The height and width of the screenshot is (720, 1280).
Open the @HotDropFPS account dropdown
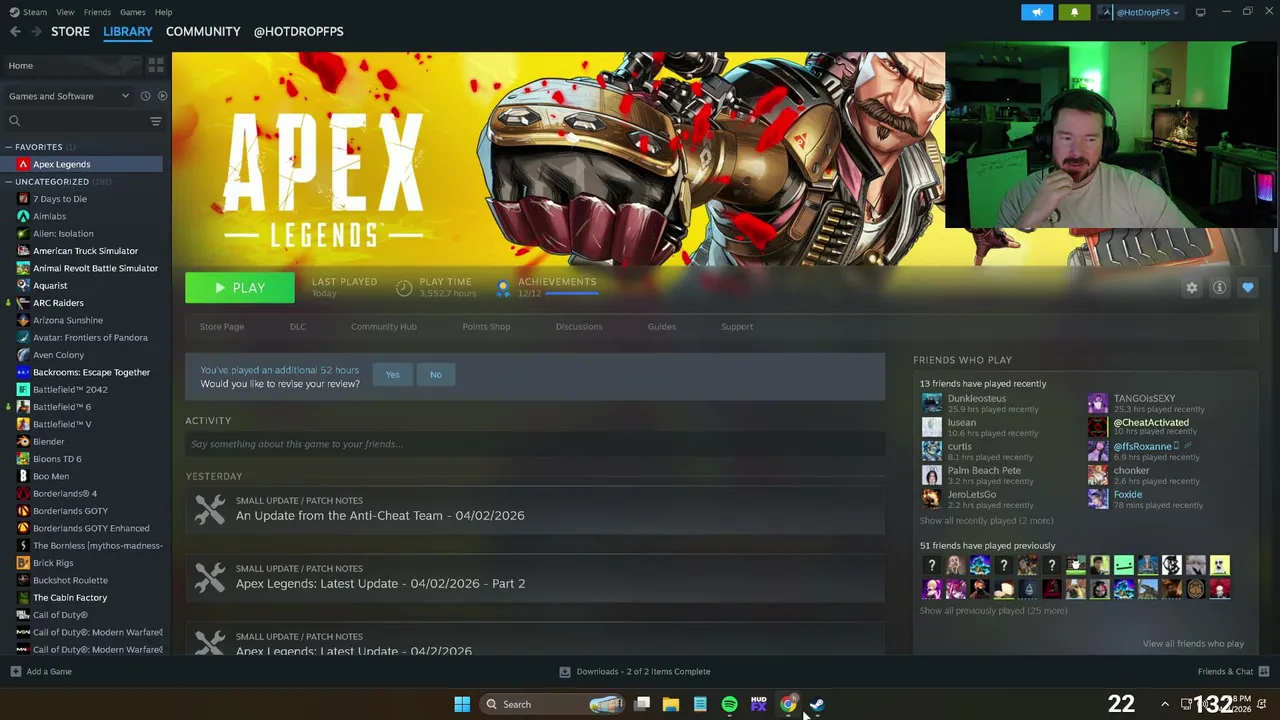(1139, 12)
